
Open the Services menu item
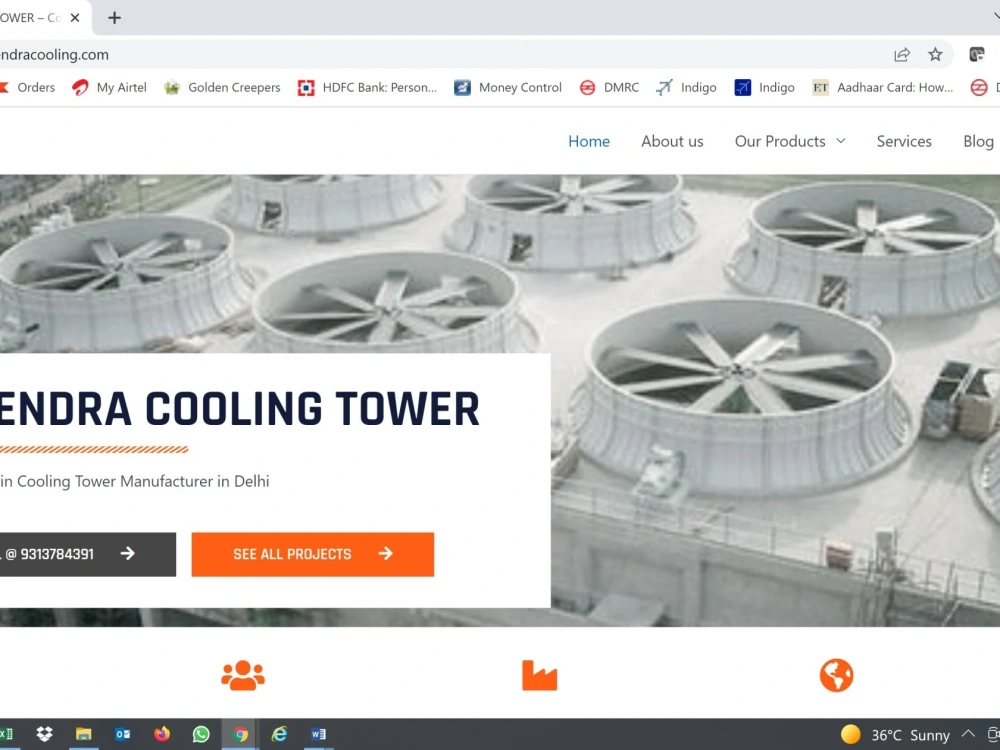904,142
